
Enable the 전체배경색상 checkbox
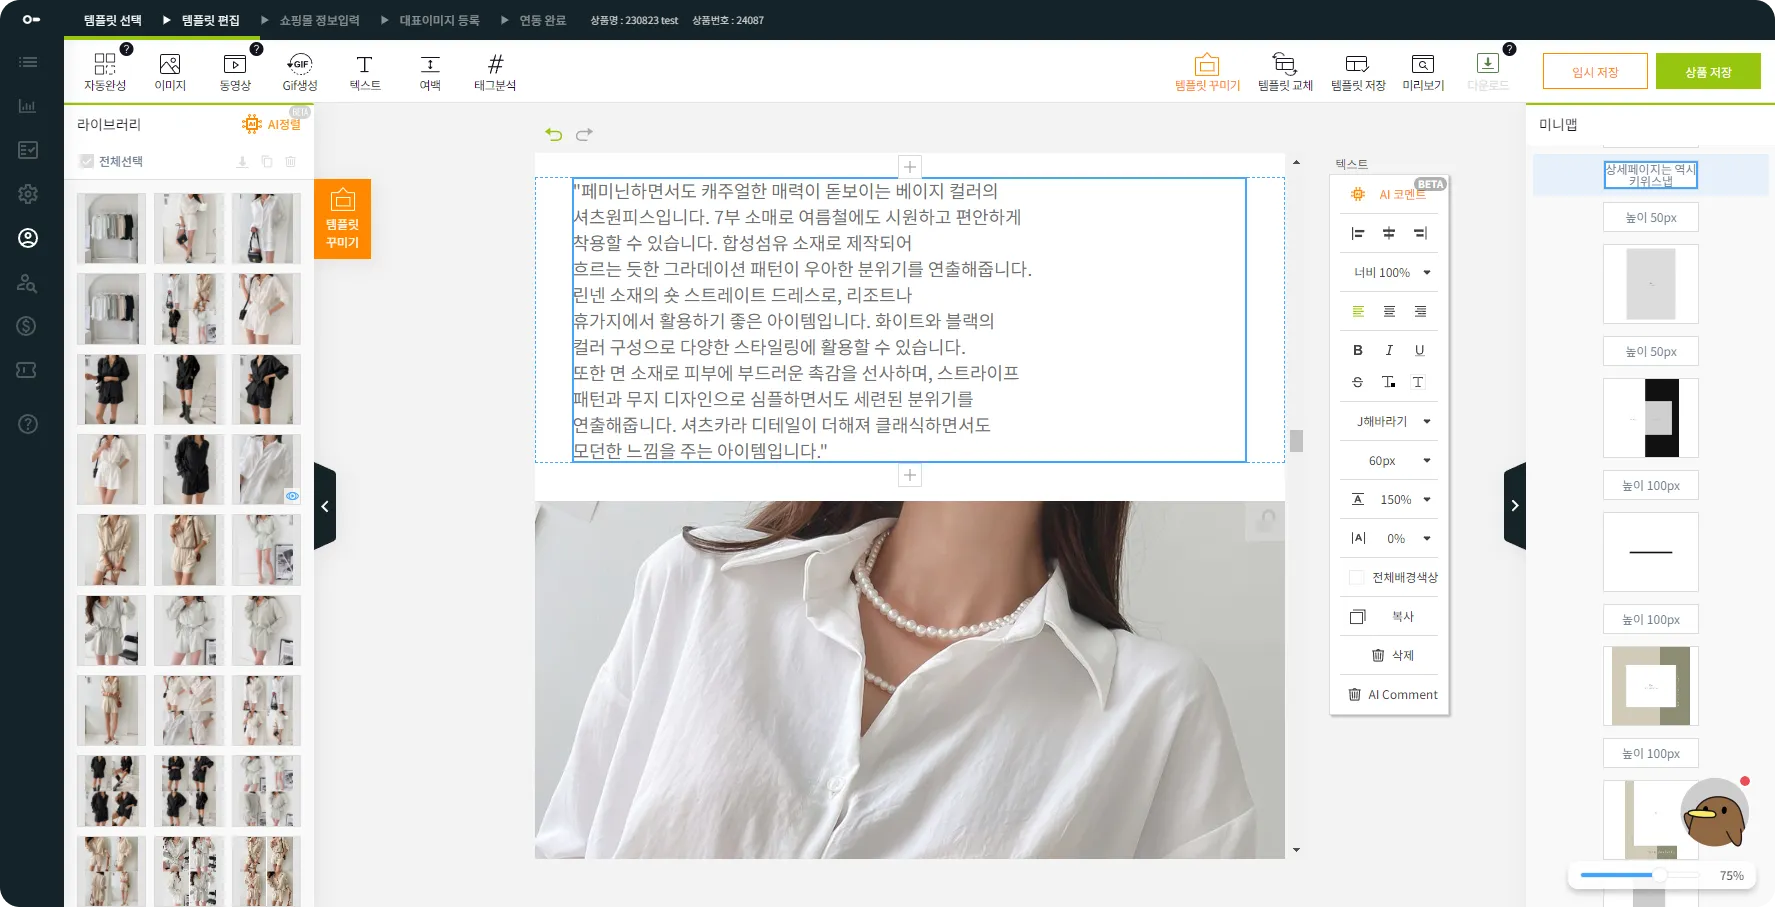coord(1357,577)
